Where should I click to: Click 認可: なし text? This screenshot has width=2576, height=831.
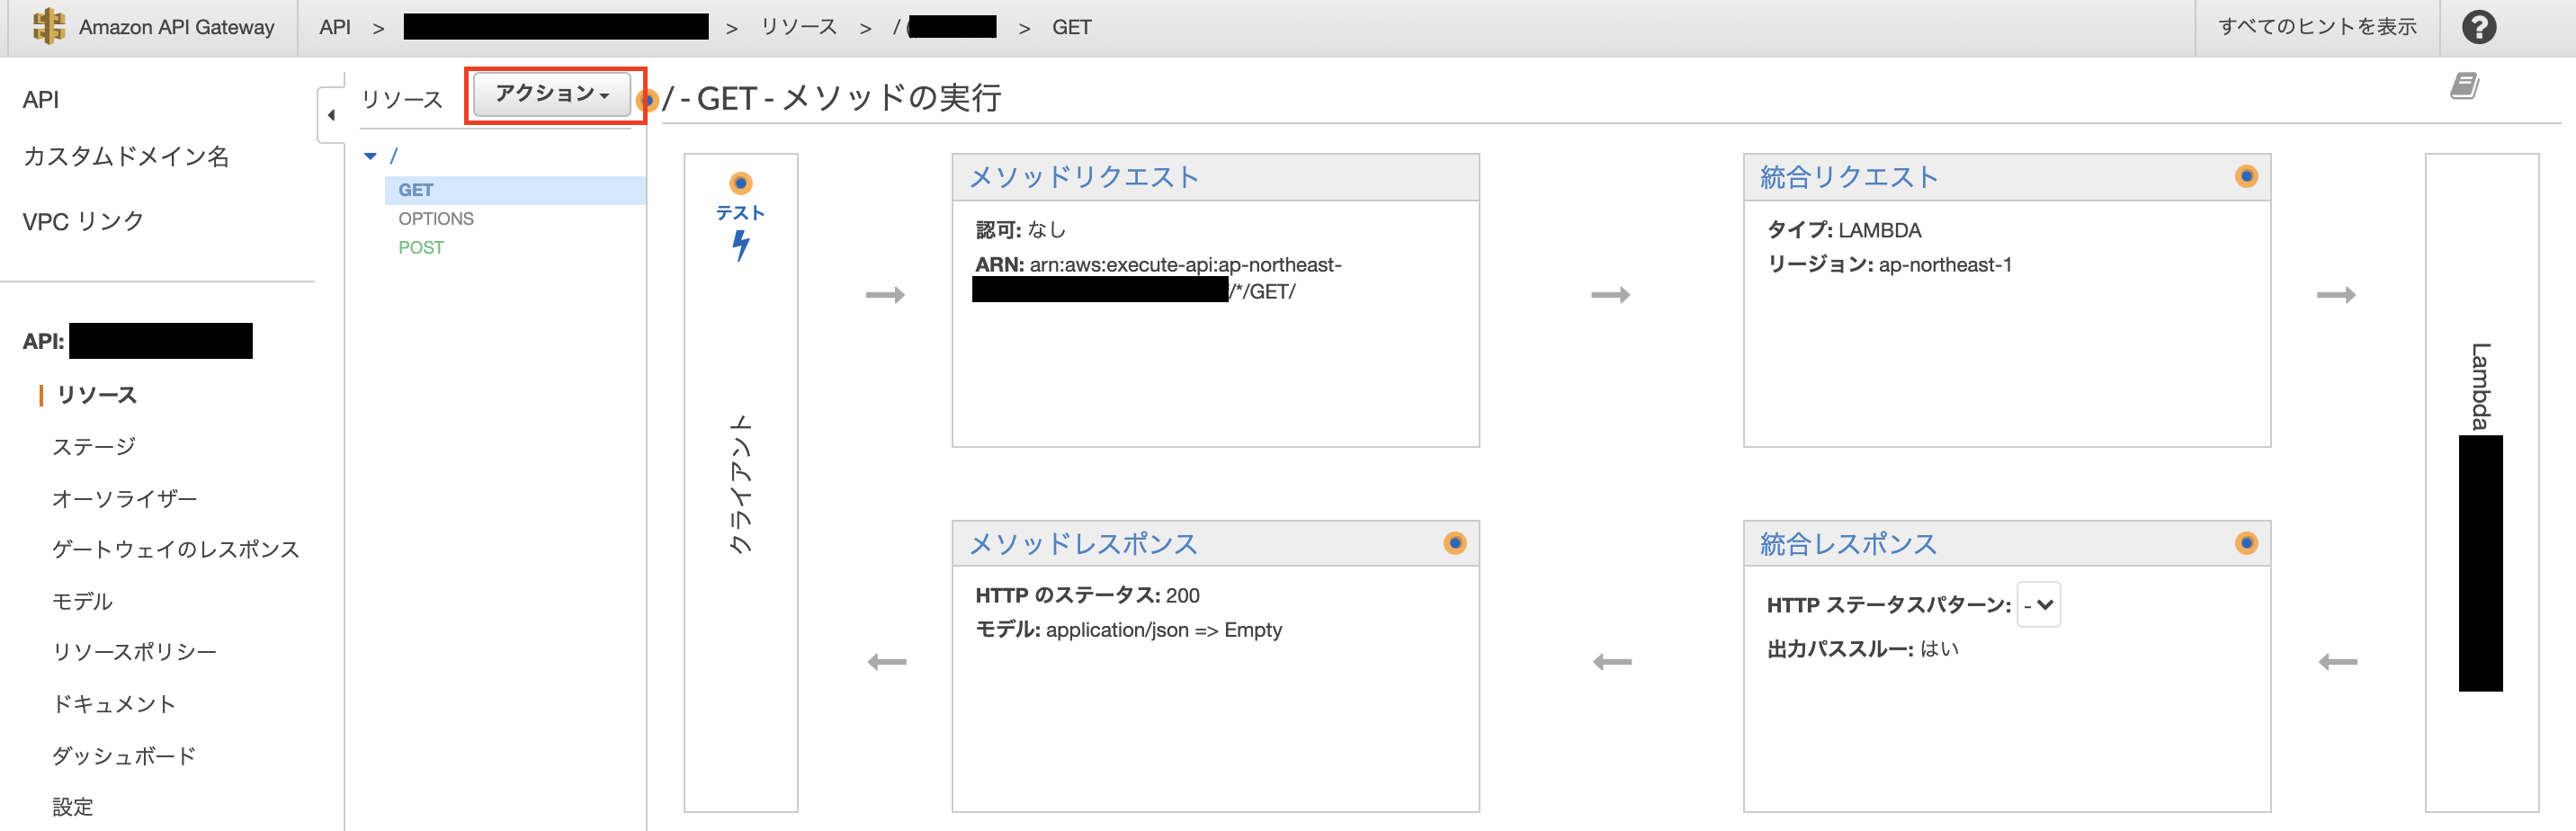1020,230
